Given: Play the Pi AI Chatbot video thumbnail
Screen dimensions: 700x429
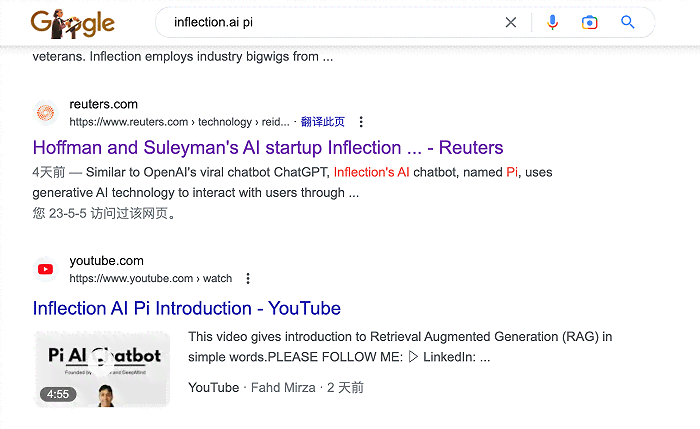Looking at the screenshot, I should [102, 369].
